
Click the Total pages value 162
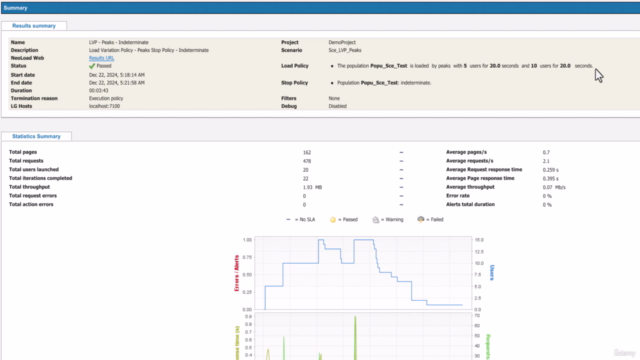(x=307, y=152)
